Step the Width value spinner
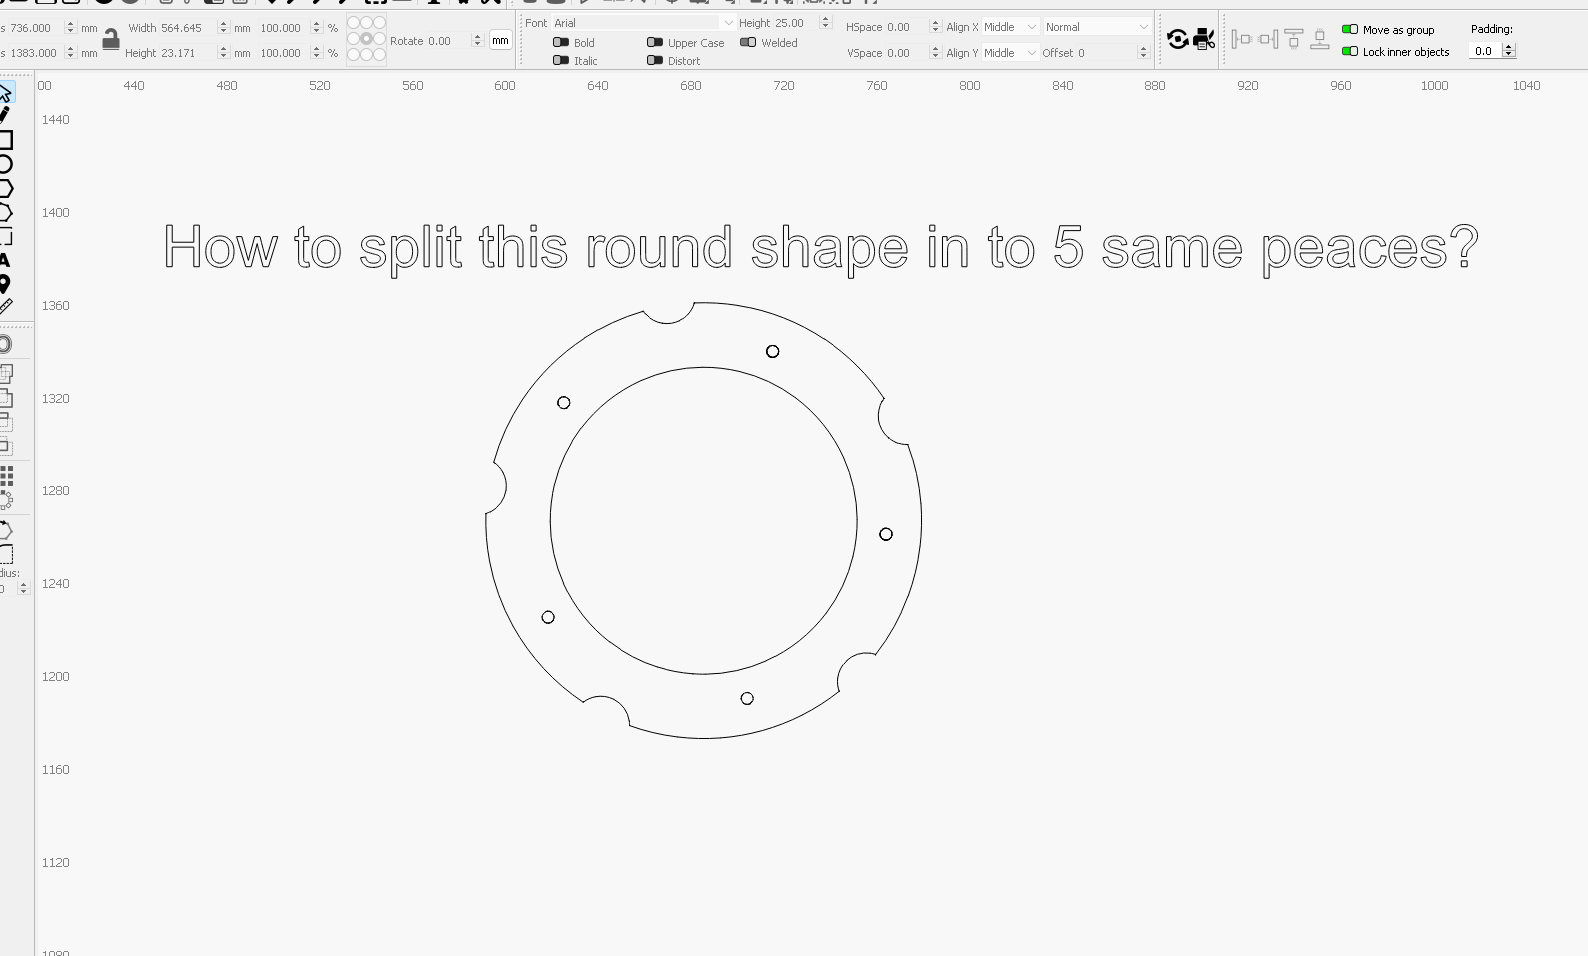1588x956 pixels. coord(223,28)
